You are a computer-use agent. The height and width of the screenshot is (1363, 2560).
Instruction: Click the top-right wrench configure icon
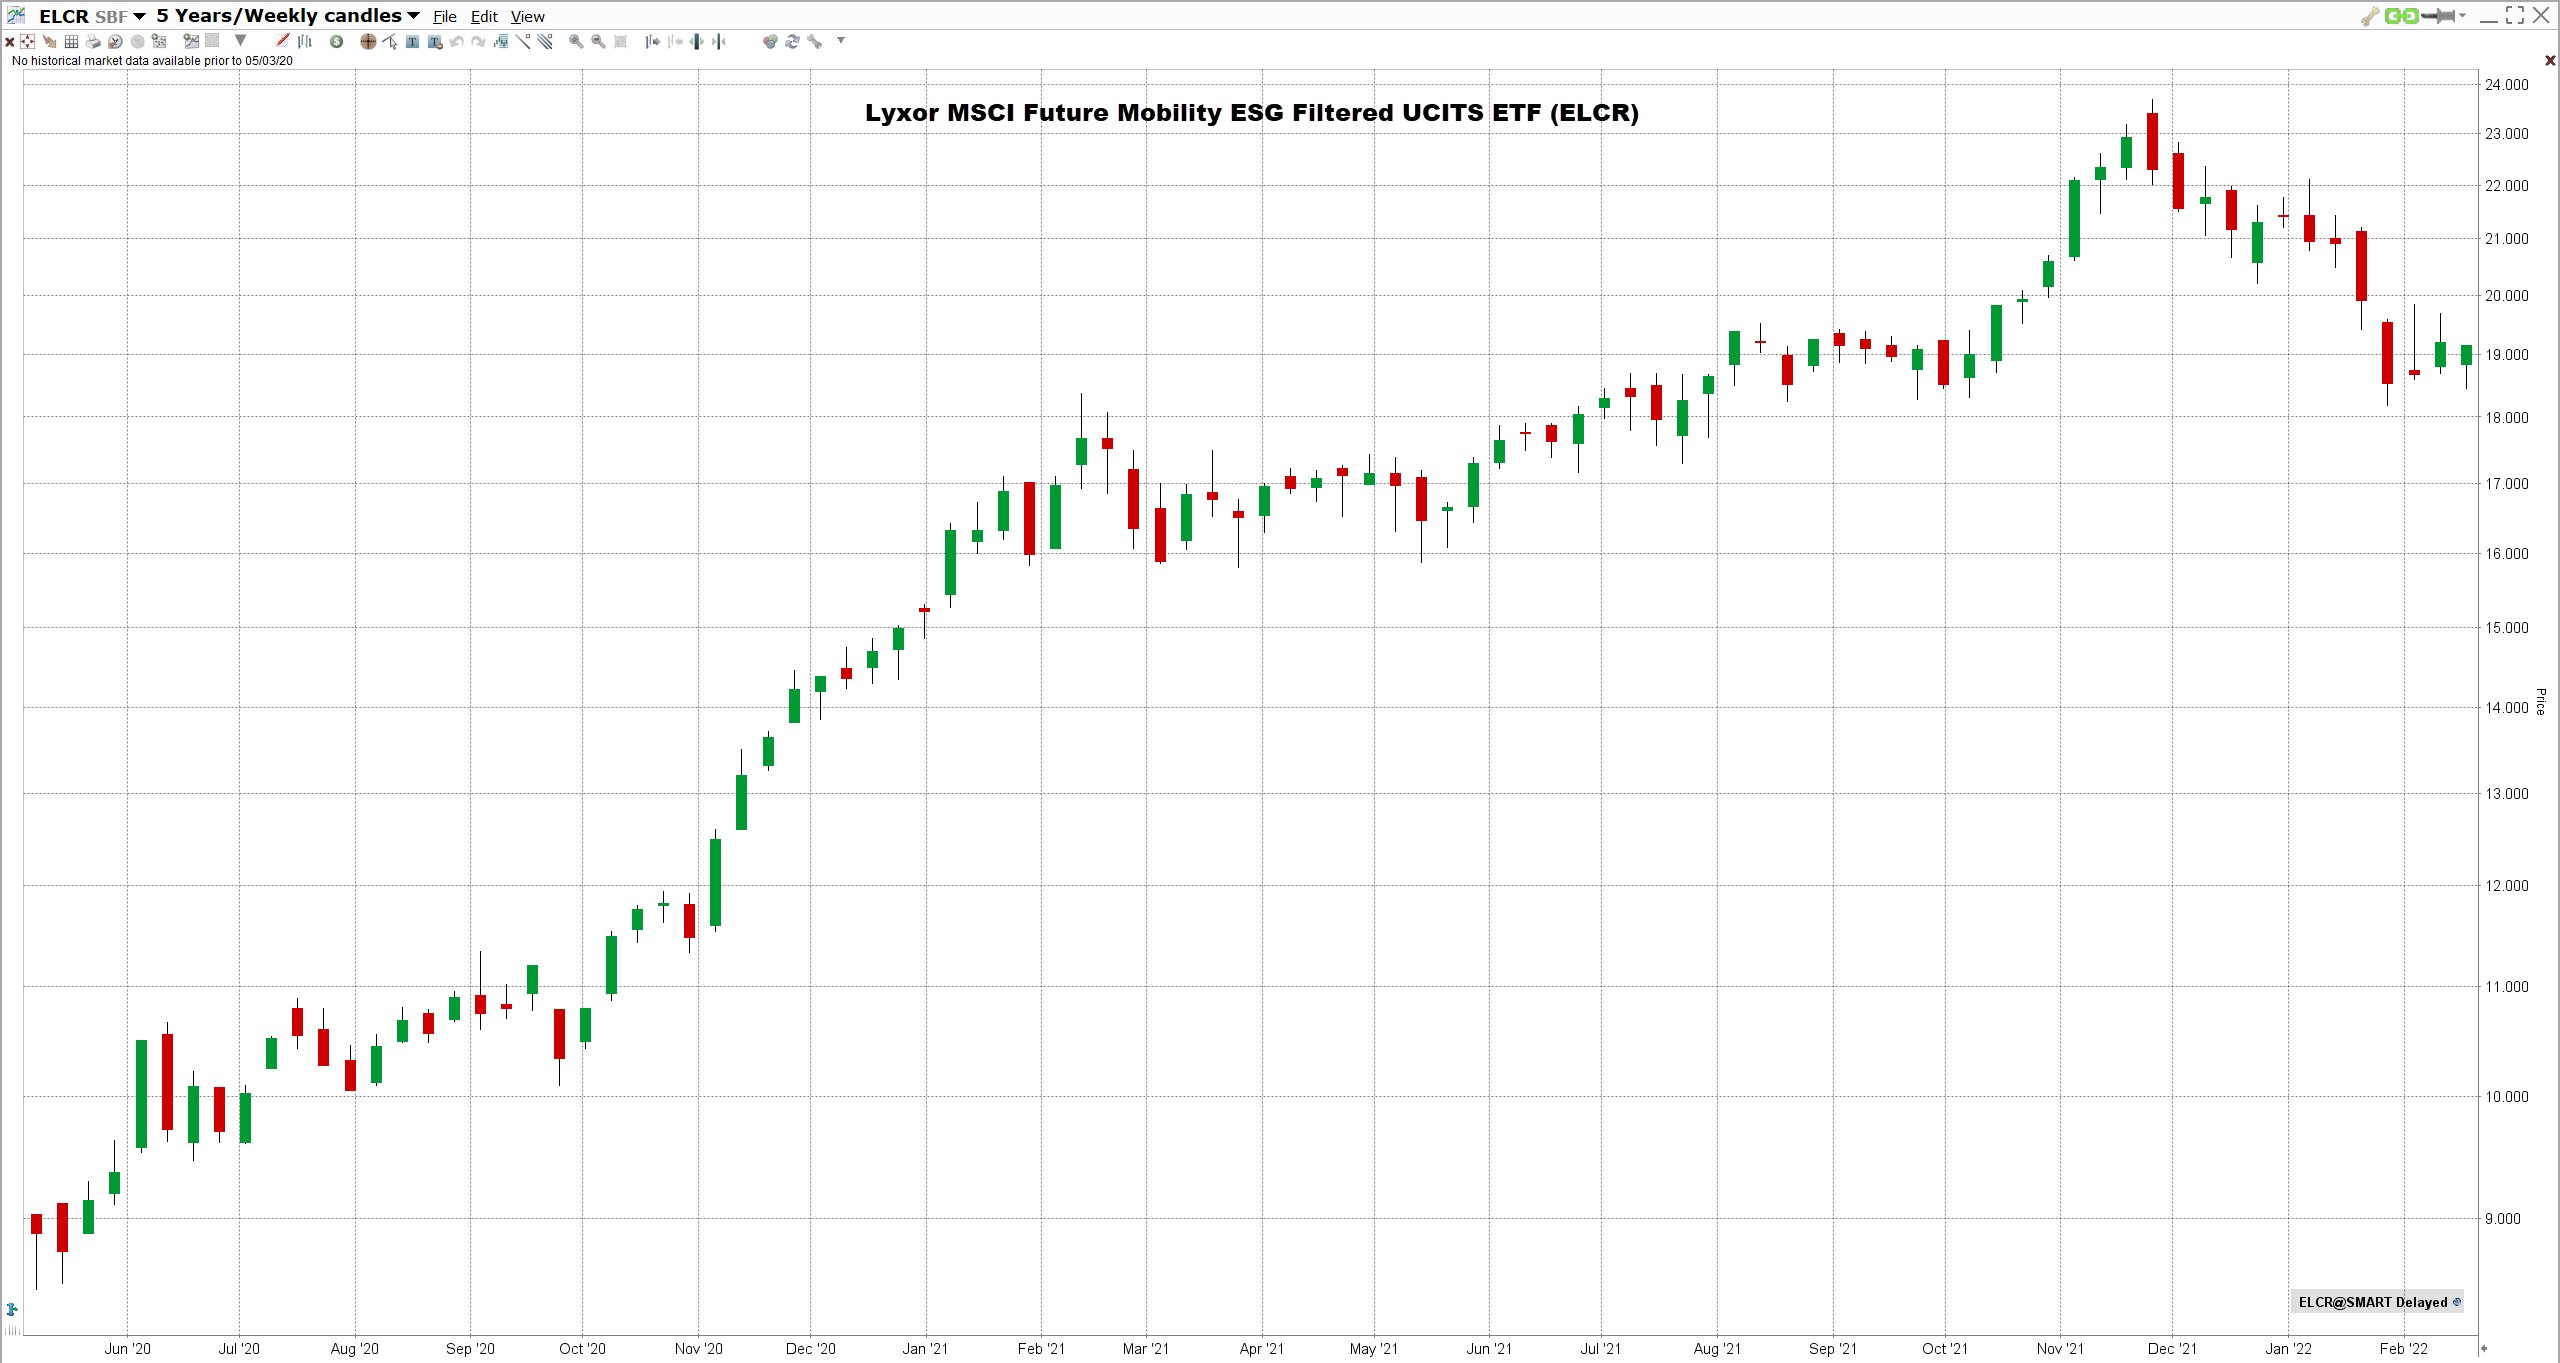(2370, 16)
